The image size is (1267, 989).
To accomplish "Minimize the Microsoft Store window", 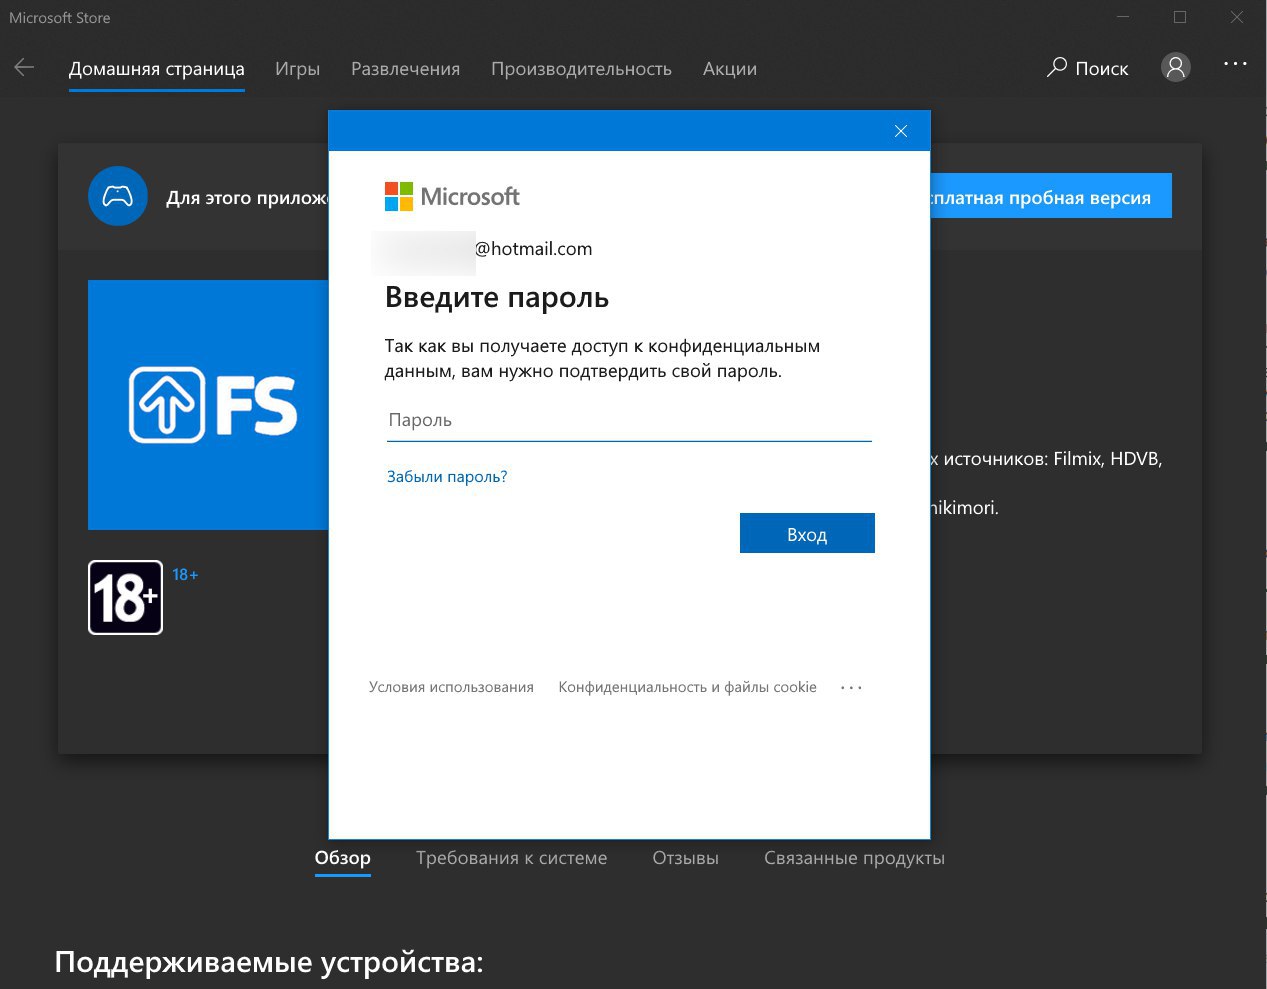I will (x=1124, y=17).
